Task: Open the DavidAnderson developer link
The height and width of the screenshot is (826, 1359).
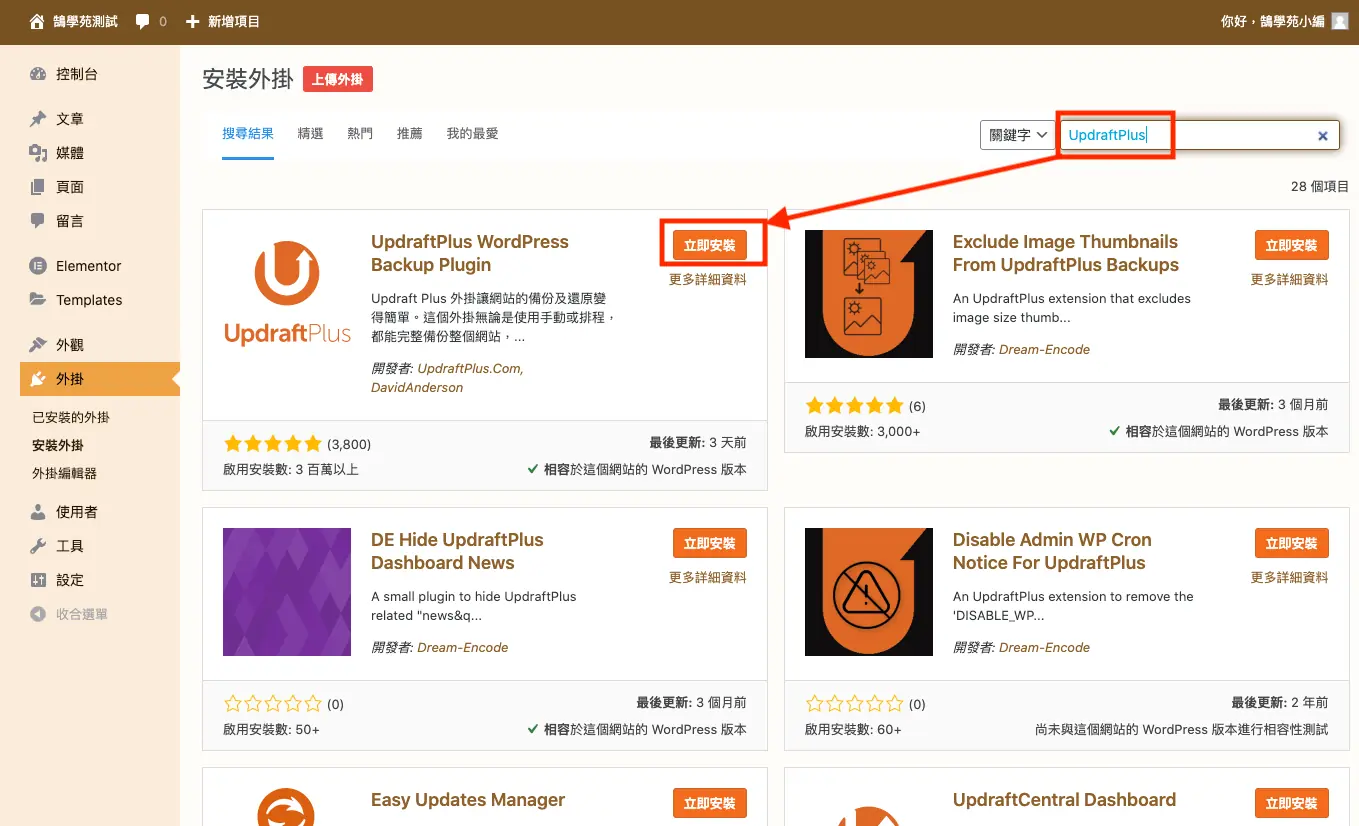Action: pyautogui.click(x=417, y=387)
